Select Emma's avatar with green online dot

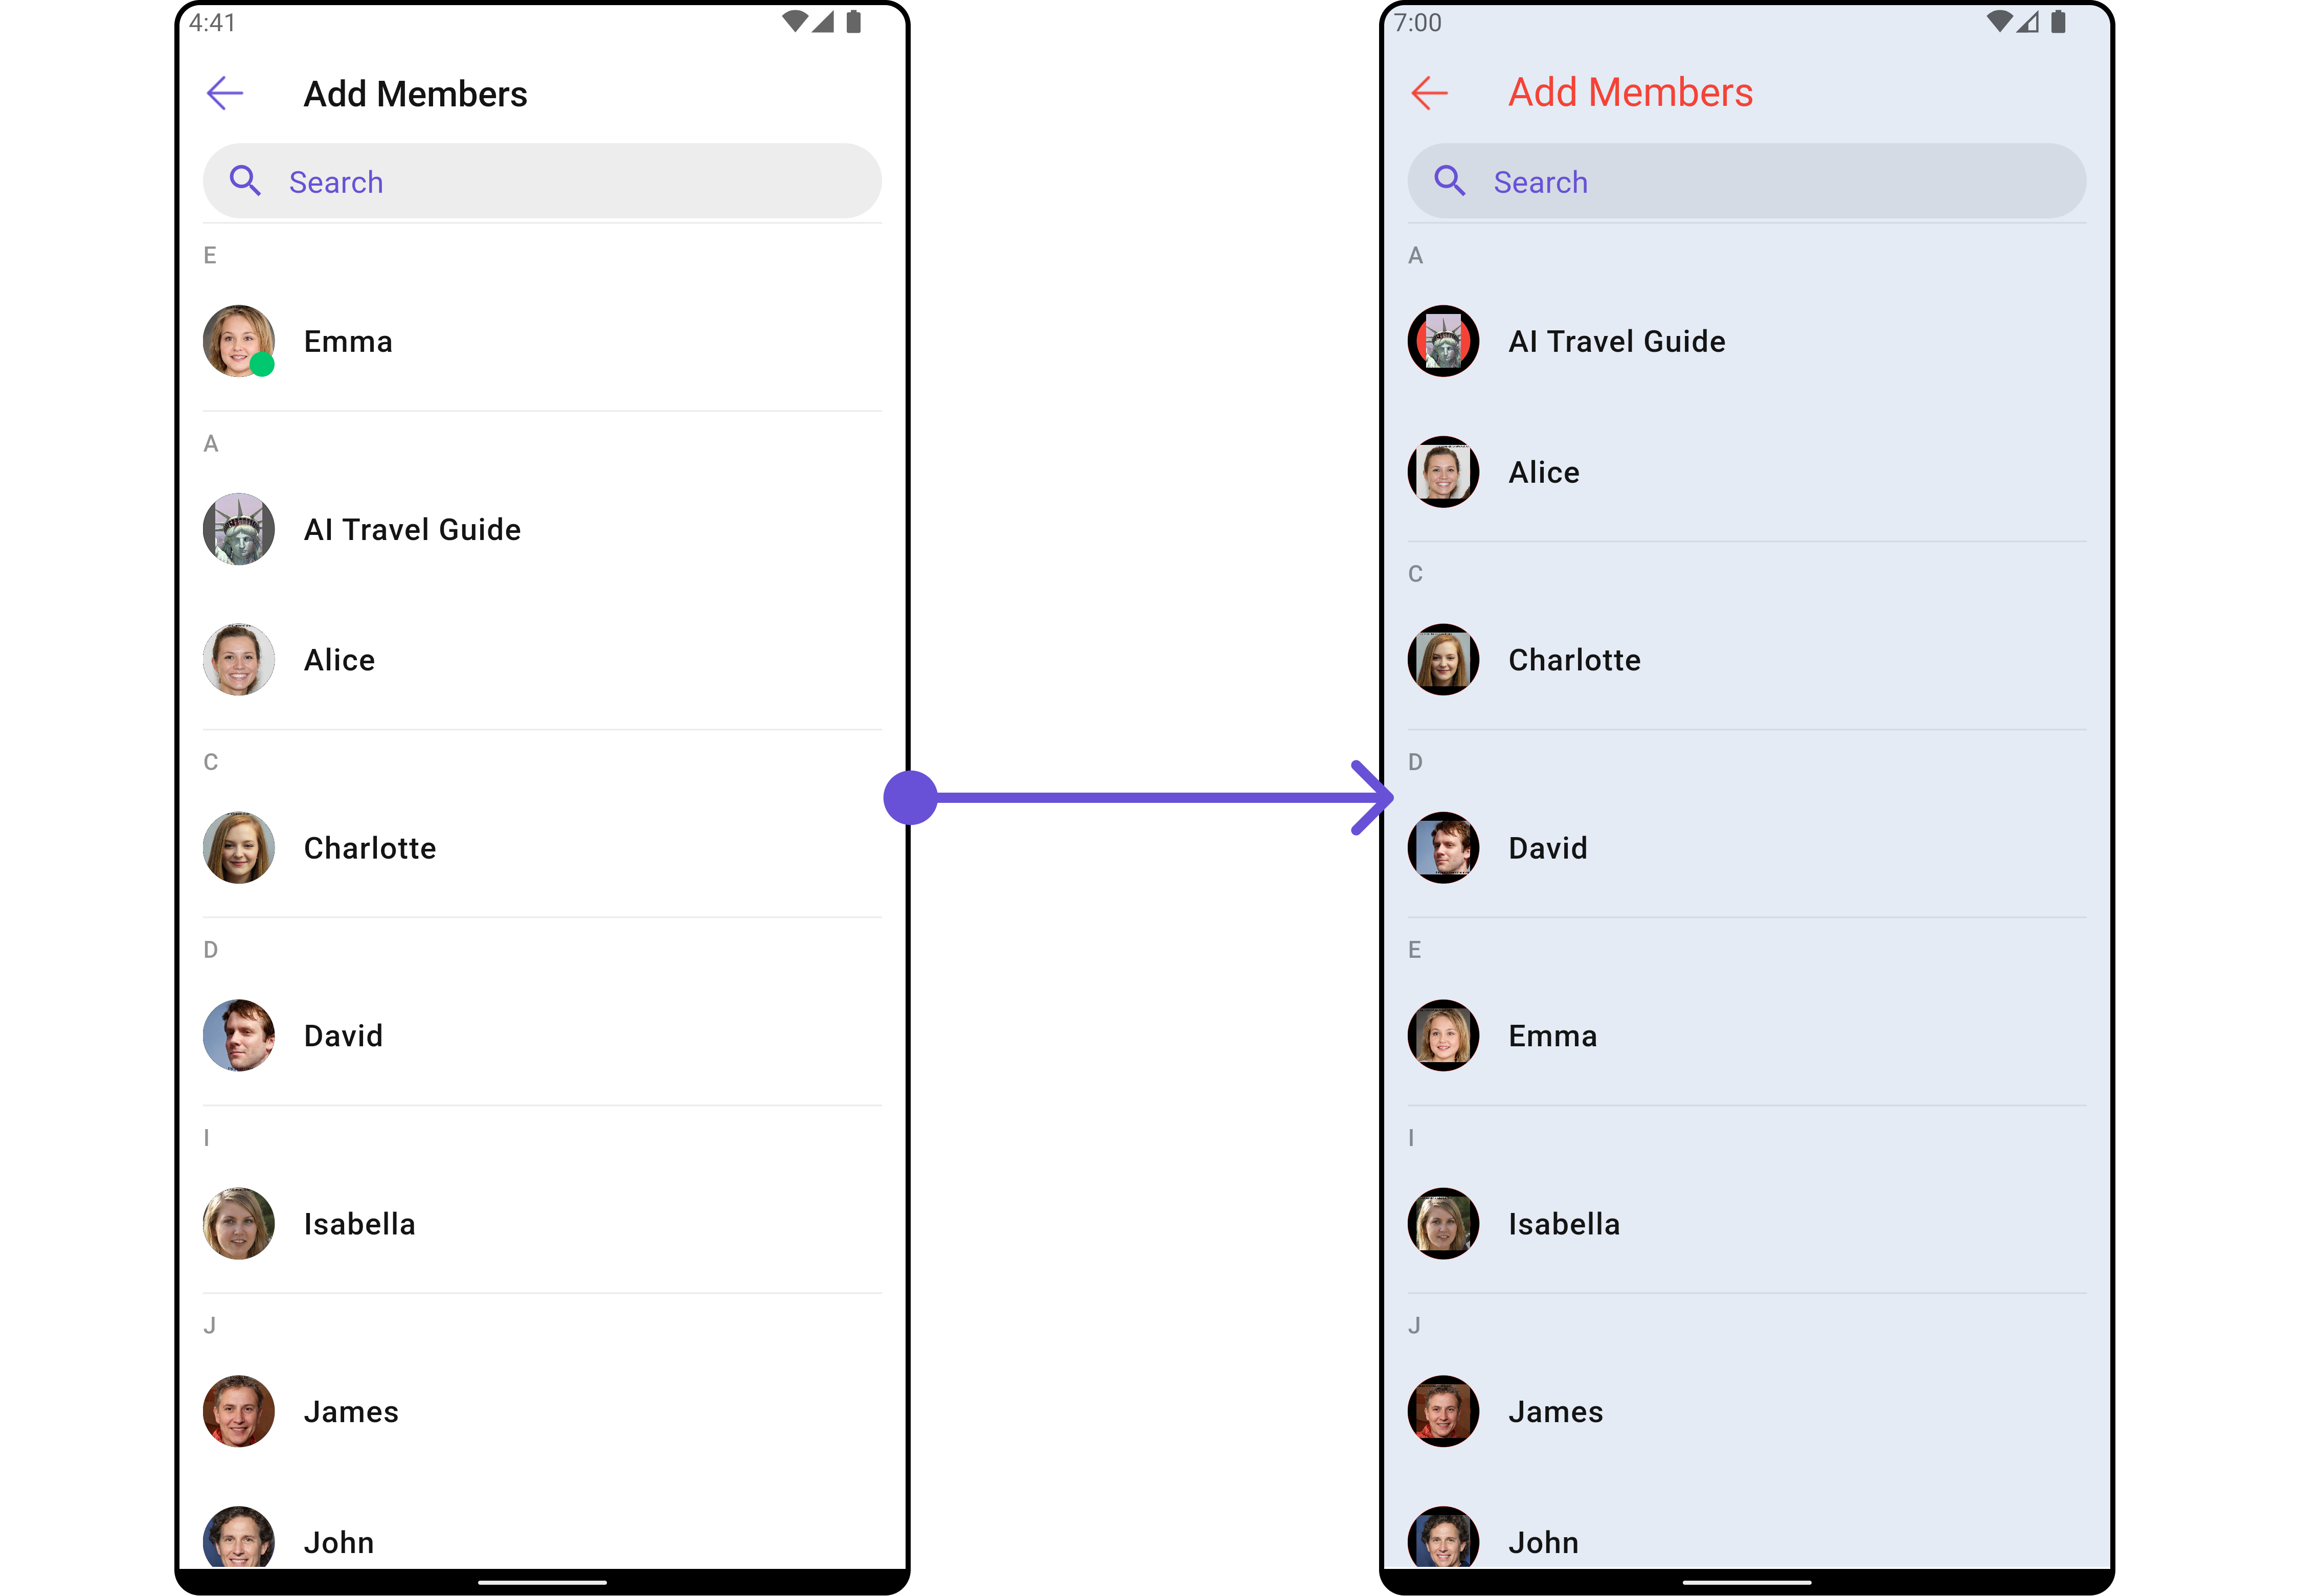239,341
